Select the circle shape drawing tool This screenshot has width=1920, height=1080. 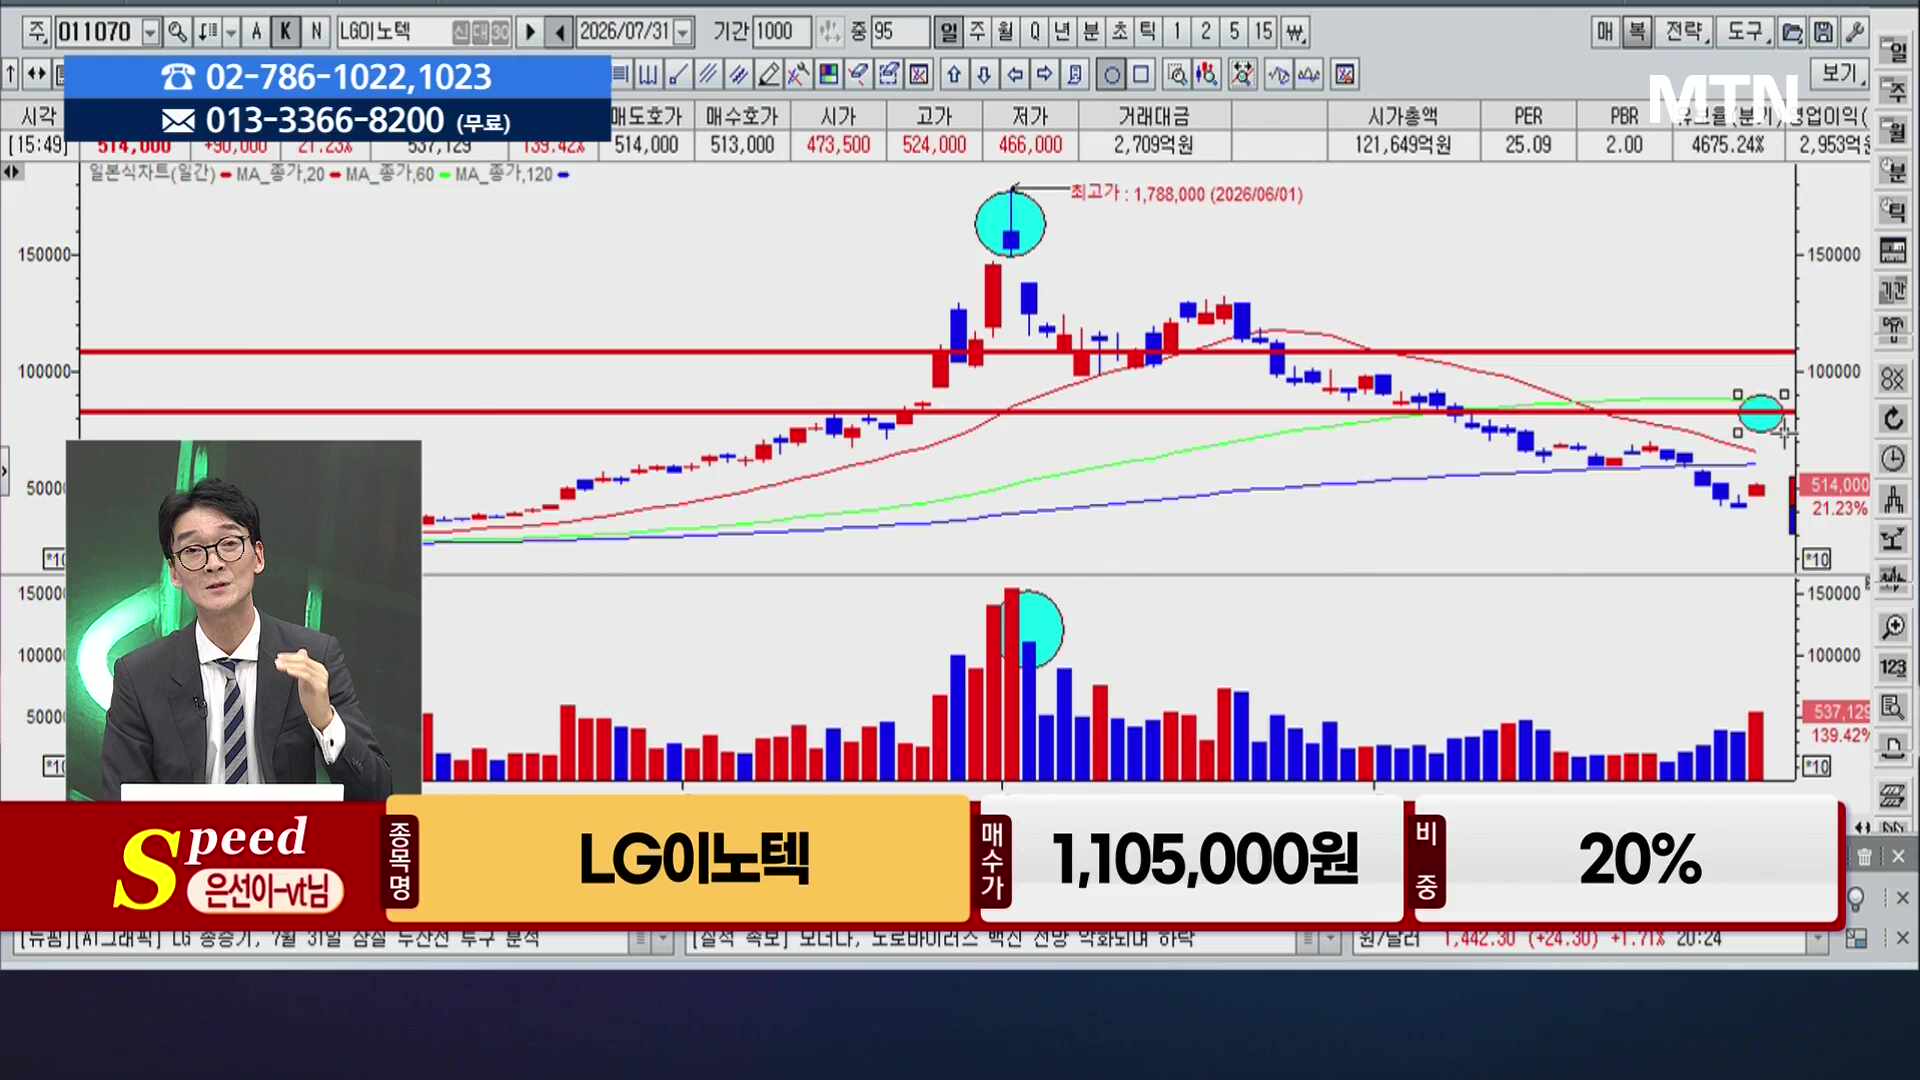click(1111, 74)
